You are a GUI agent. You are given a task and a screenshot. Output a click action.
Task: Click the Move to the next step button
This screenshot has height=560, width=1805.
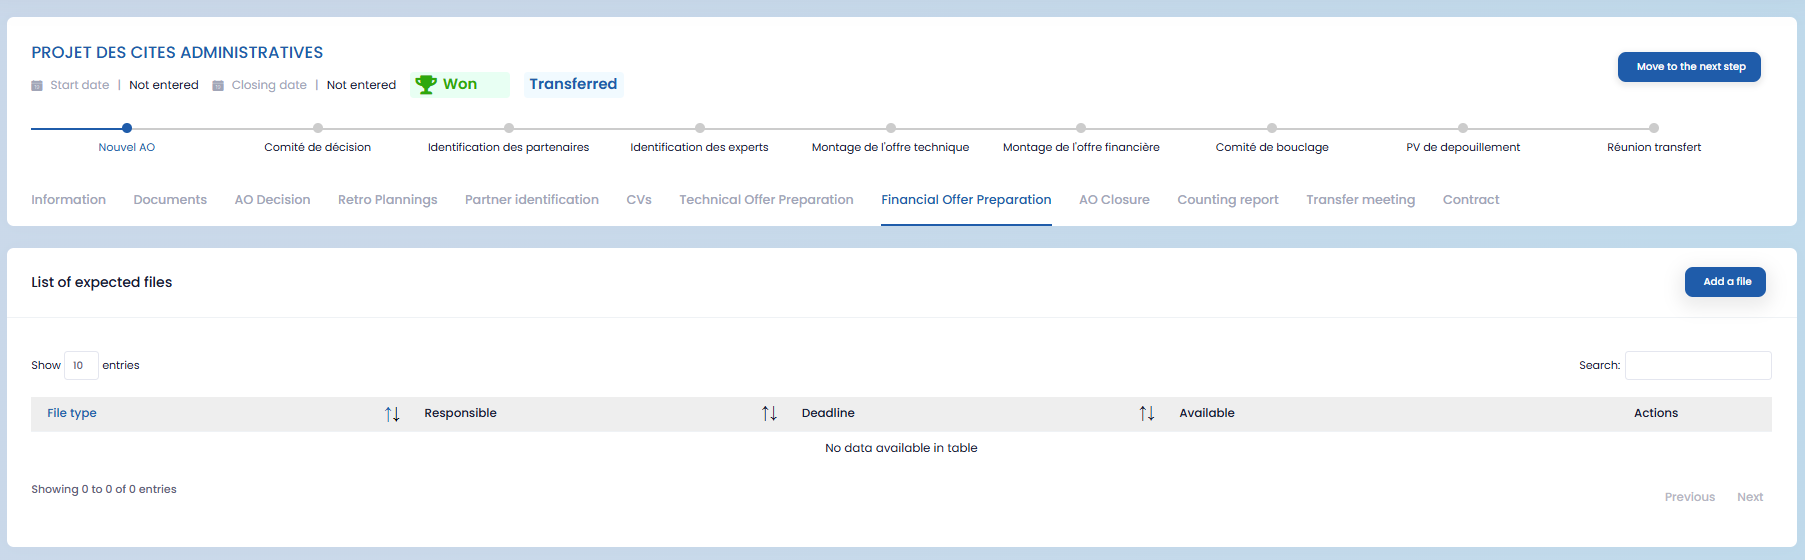pyautogui.click(x=1690, y=67)
